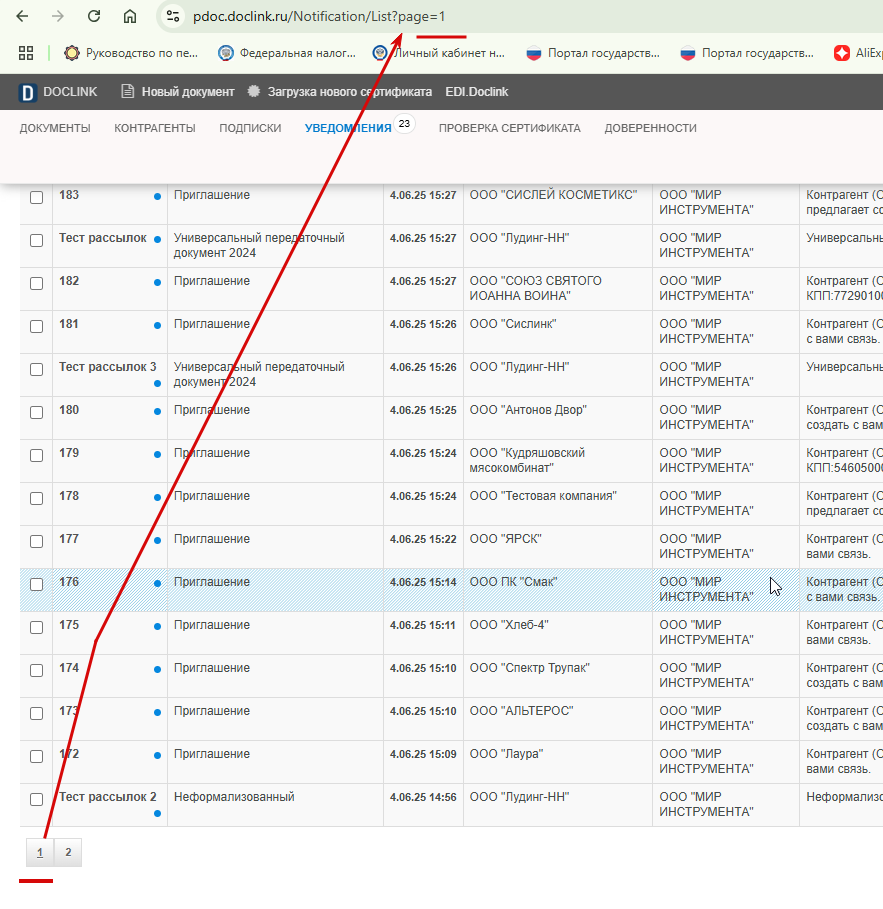Open the EDI.Doclink link
Screen dimensions: 883x909
tap(477, 92)
